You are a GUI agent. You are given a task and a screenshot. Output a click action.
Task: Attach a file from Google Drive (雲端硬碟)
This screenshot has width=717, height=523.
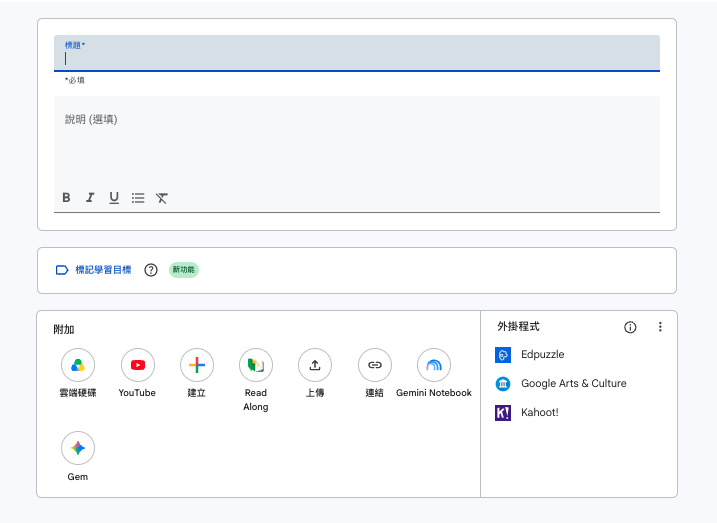[78, 365]
